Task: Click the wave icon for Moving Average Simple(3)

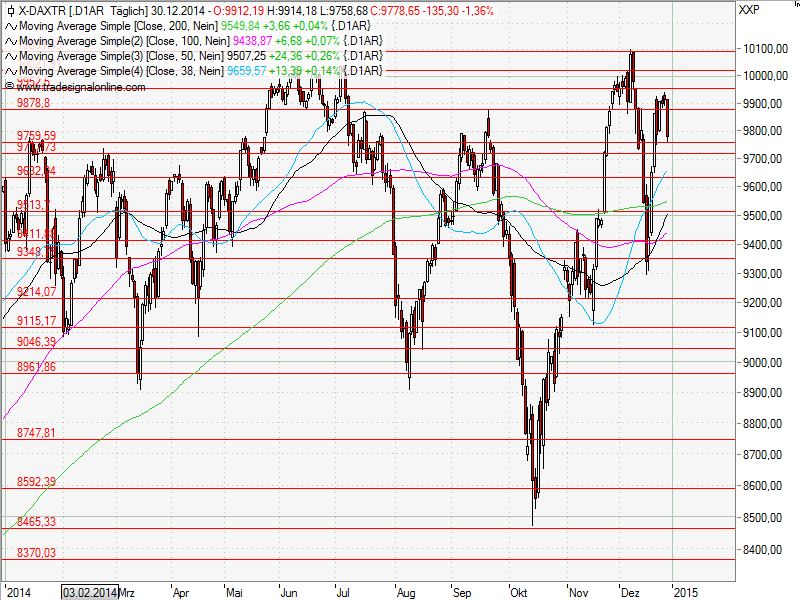Action: click(9, 56)
